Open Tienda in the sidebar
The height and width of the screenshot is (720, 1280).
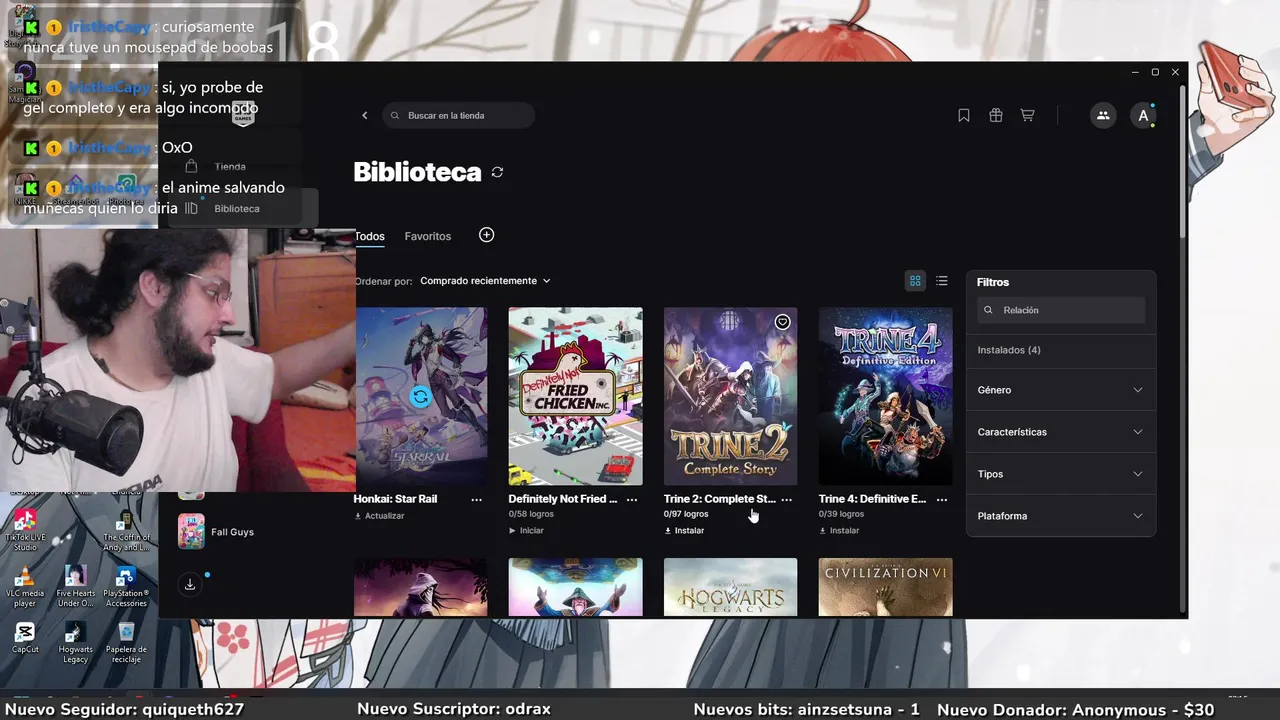[x=230, y=167]
